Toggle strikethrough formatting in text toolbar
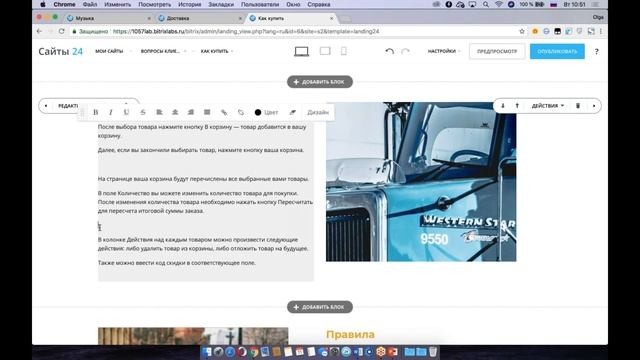 pyautogui.click(x=143, y=112)
